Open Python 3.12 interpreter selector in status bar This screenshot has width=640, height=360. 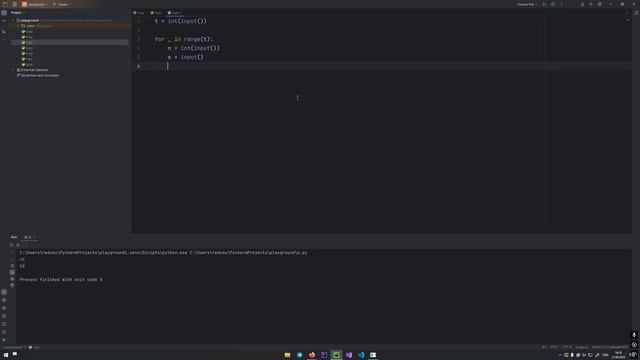pyautogui.click(x=609, y=347)
